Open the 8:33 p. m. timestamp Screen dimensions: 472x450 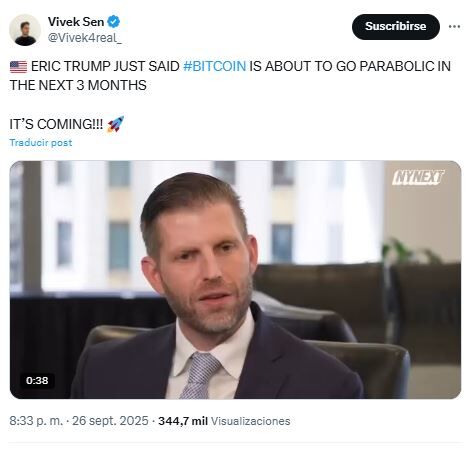click(36, 421)
